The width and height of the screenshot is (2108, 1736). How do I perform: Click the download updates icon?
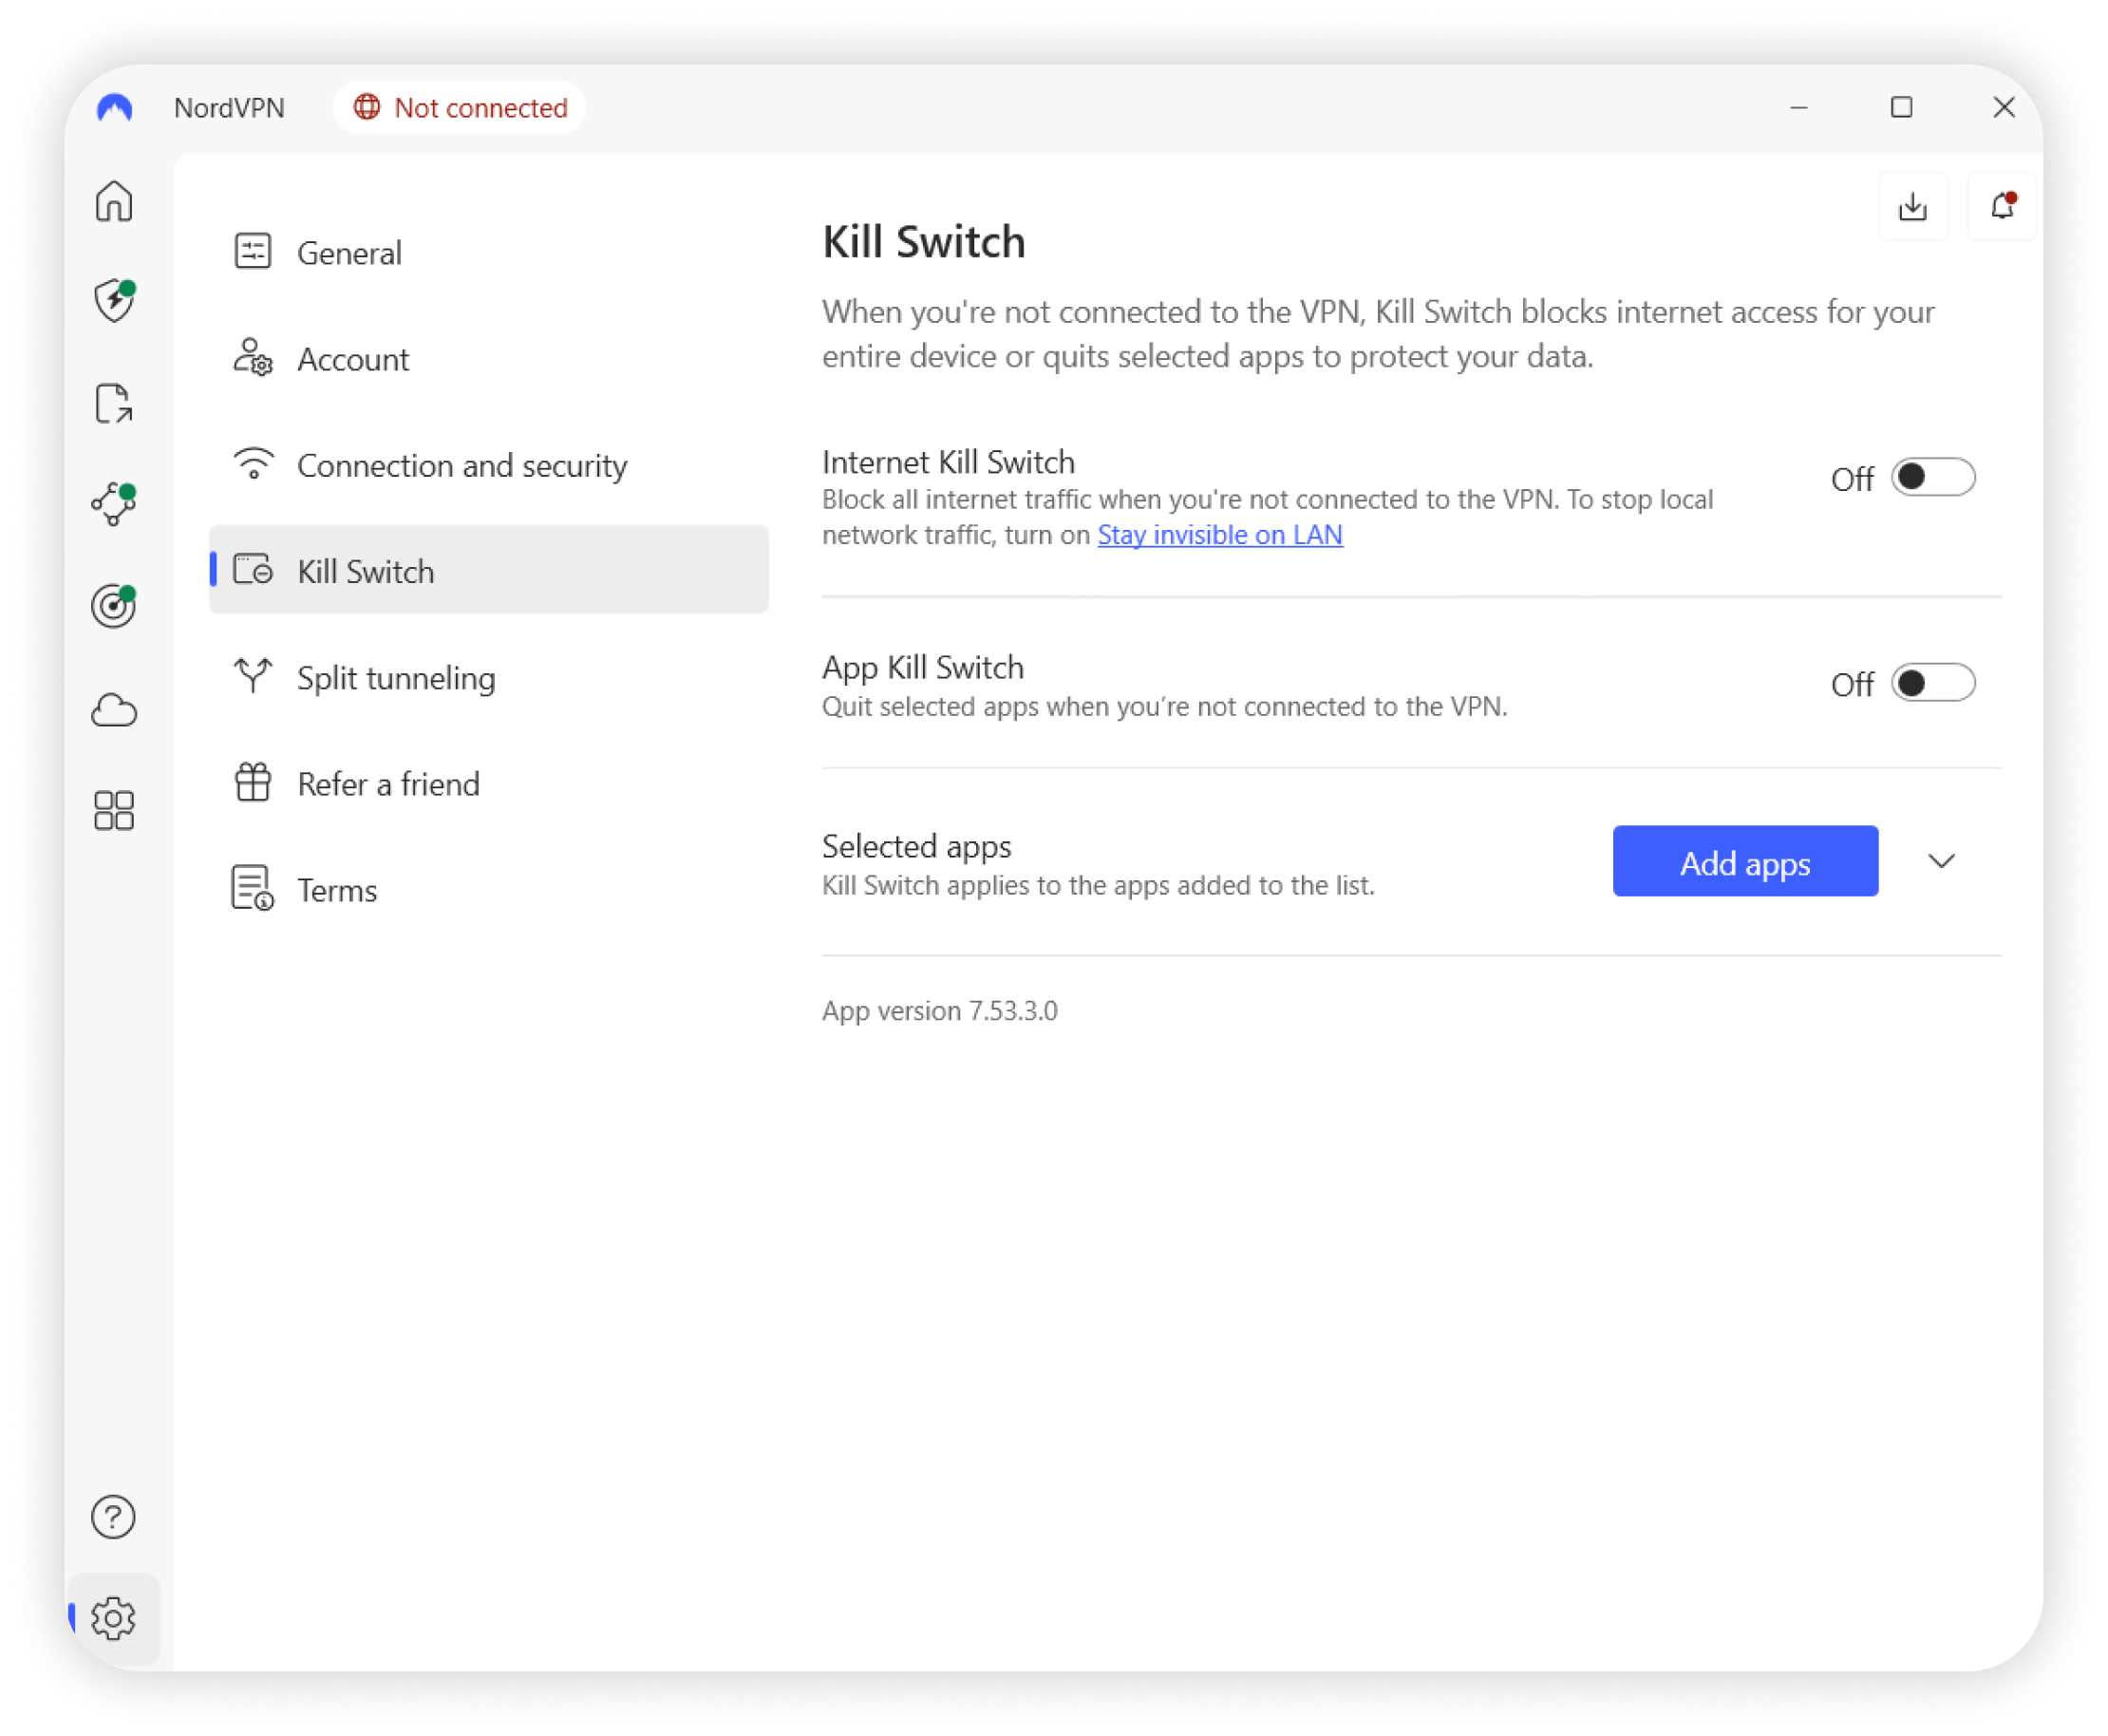coord(1912,207)
